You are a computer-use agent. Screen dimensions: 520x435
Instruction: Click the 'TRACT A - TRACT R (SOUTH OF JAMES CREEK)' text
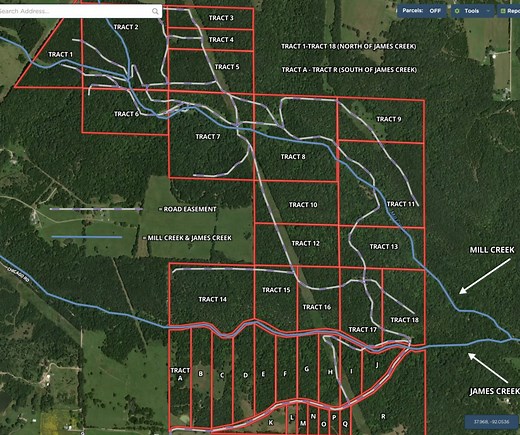coord(349,70)
